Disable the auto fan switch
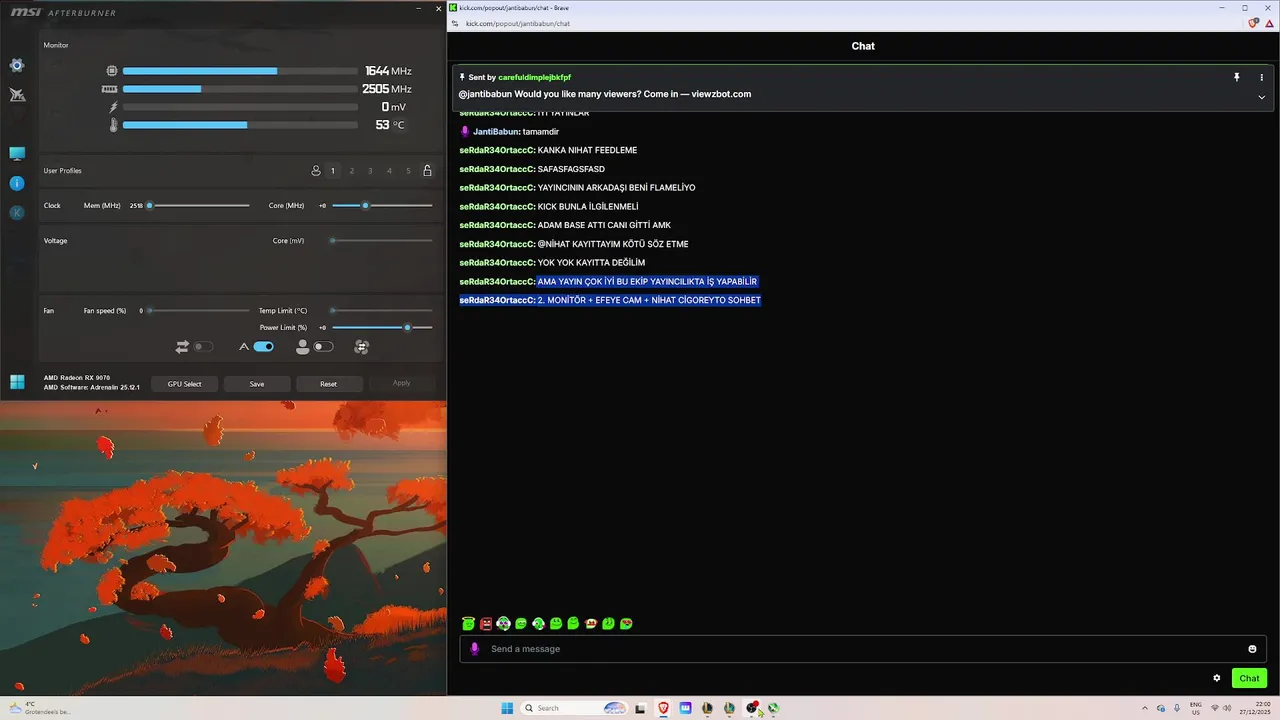Viewport: 1280px width, 720px height. (263, 347)
